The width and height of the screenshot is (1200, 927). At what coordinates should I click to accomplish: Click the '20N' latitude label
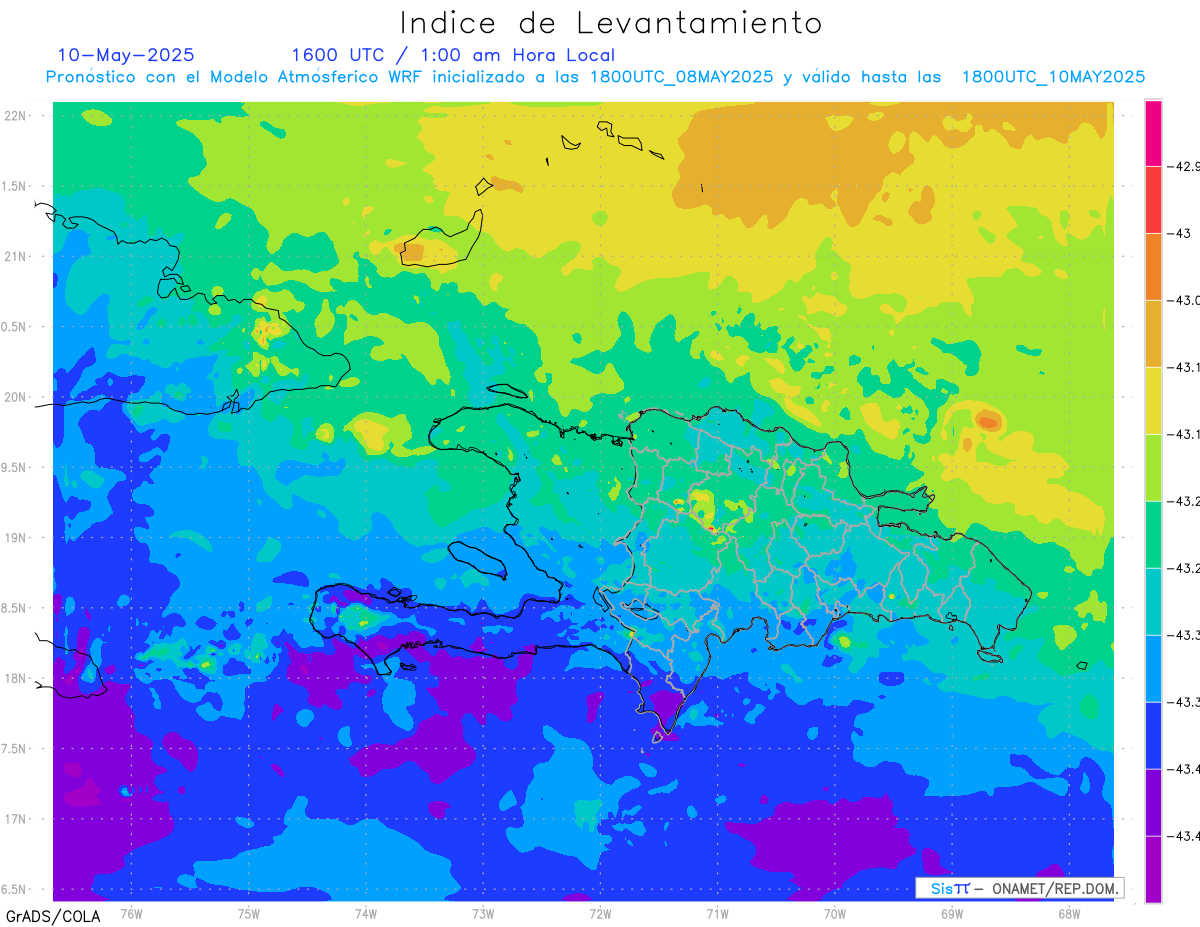click(15, 397)
